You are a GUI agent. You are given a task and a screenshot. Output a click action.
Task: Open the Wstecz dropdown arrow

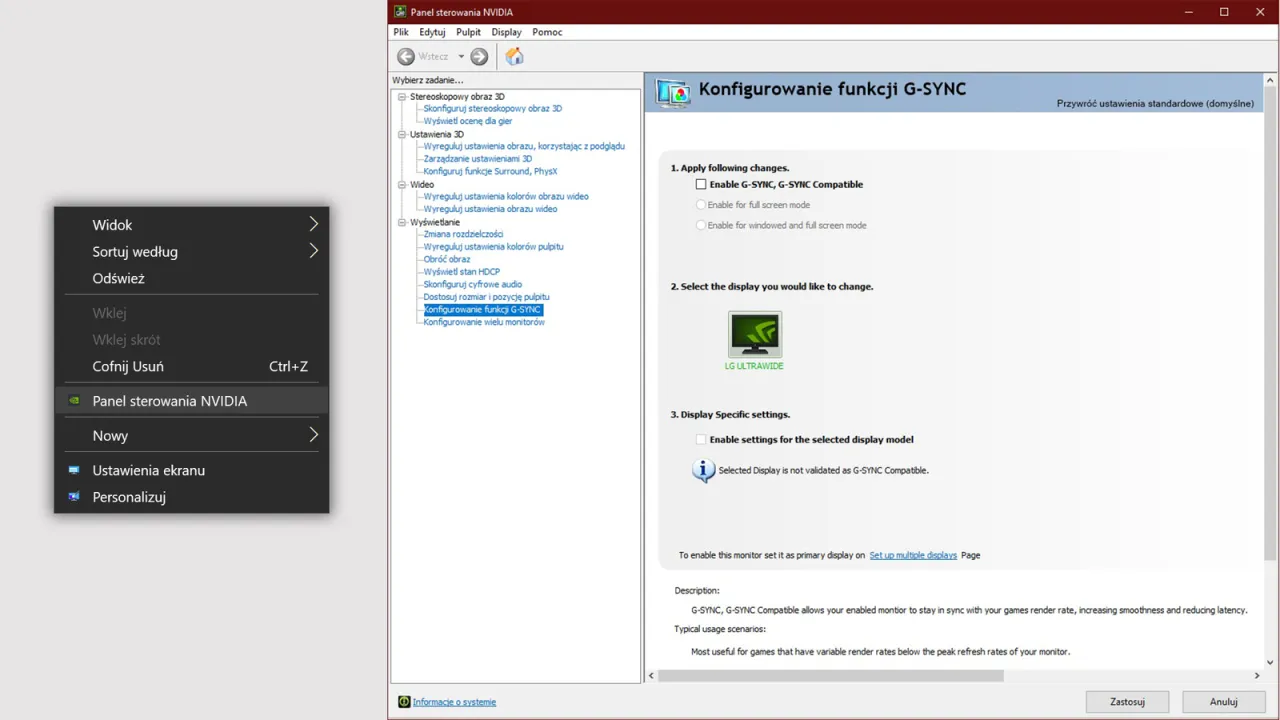click(x=460, y=56)
